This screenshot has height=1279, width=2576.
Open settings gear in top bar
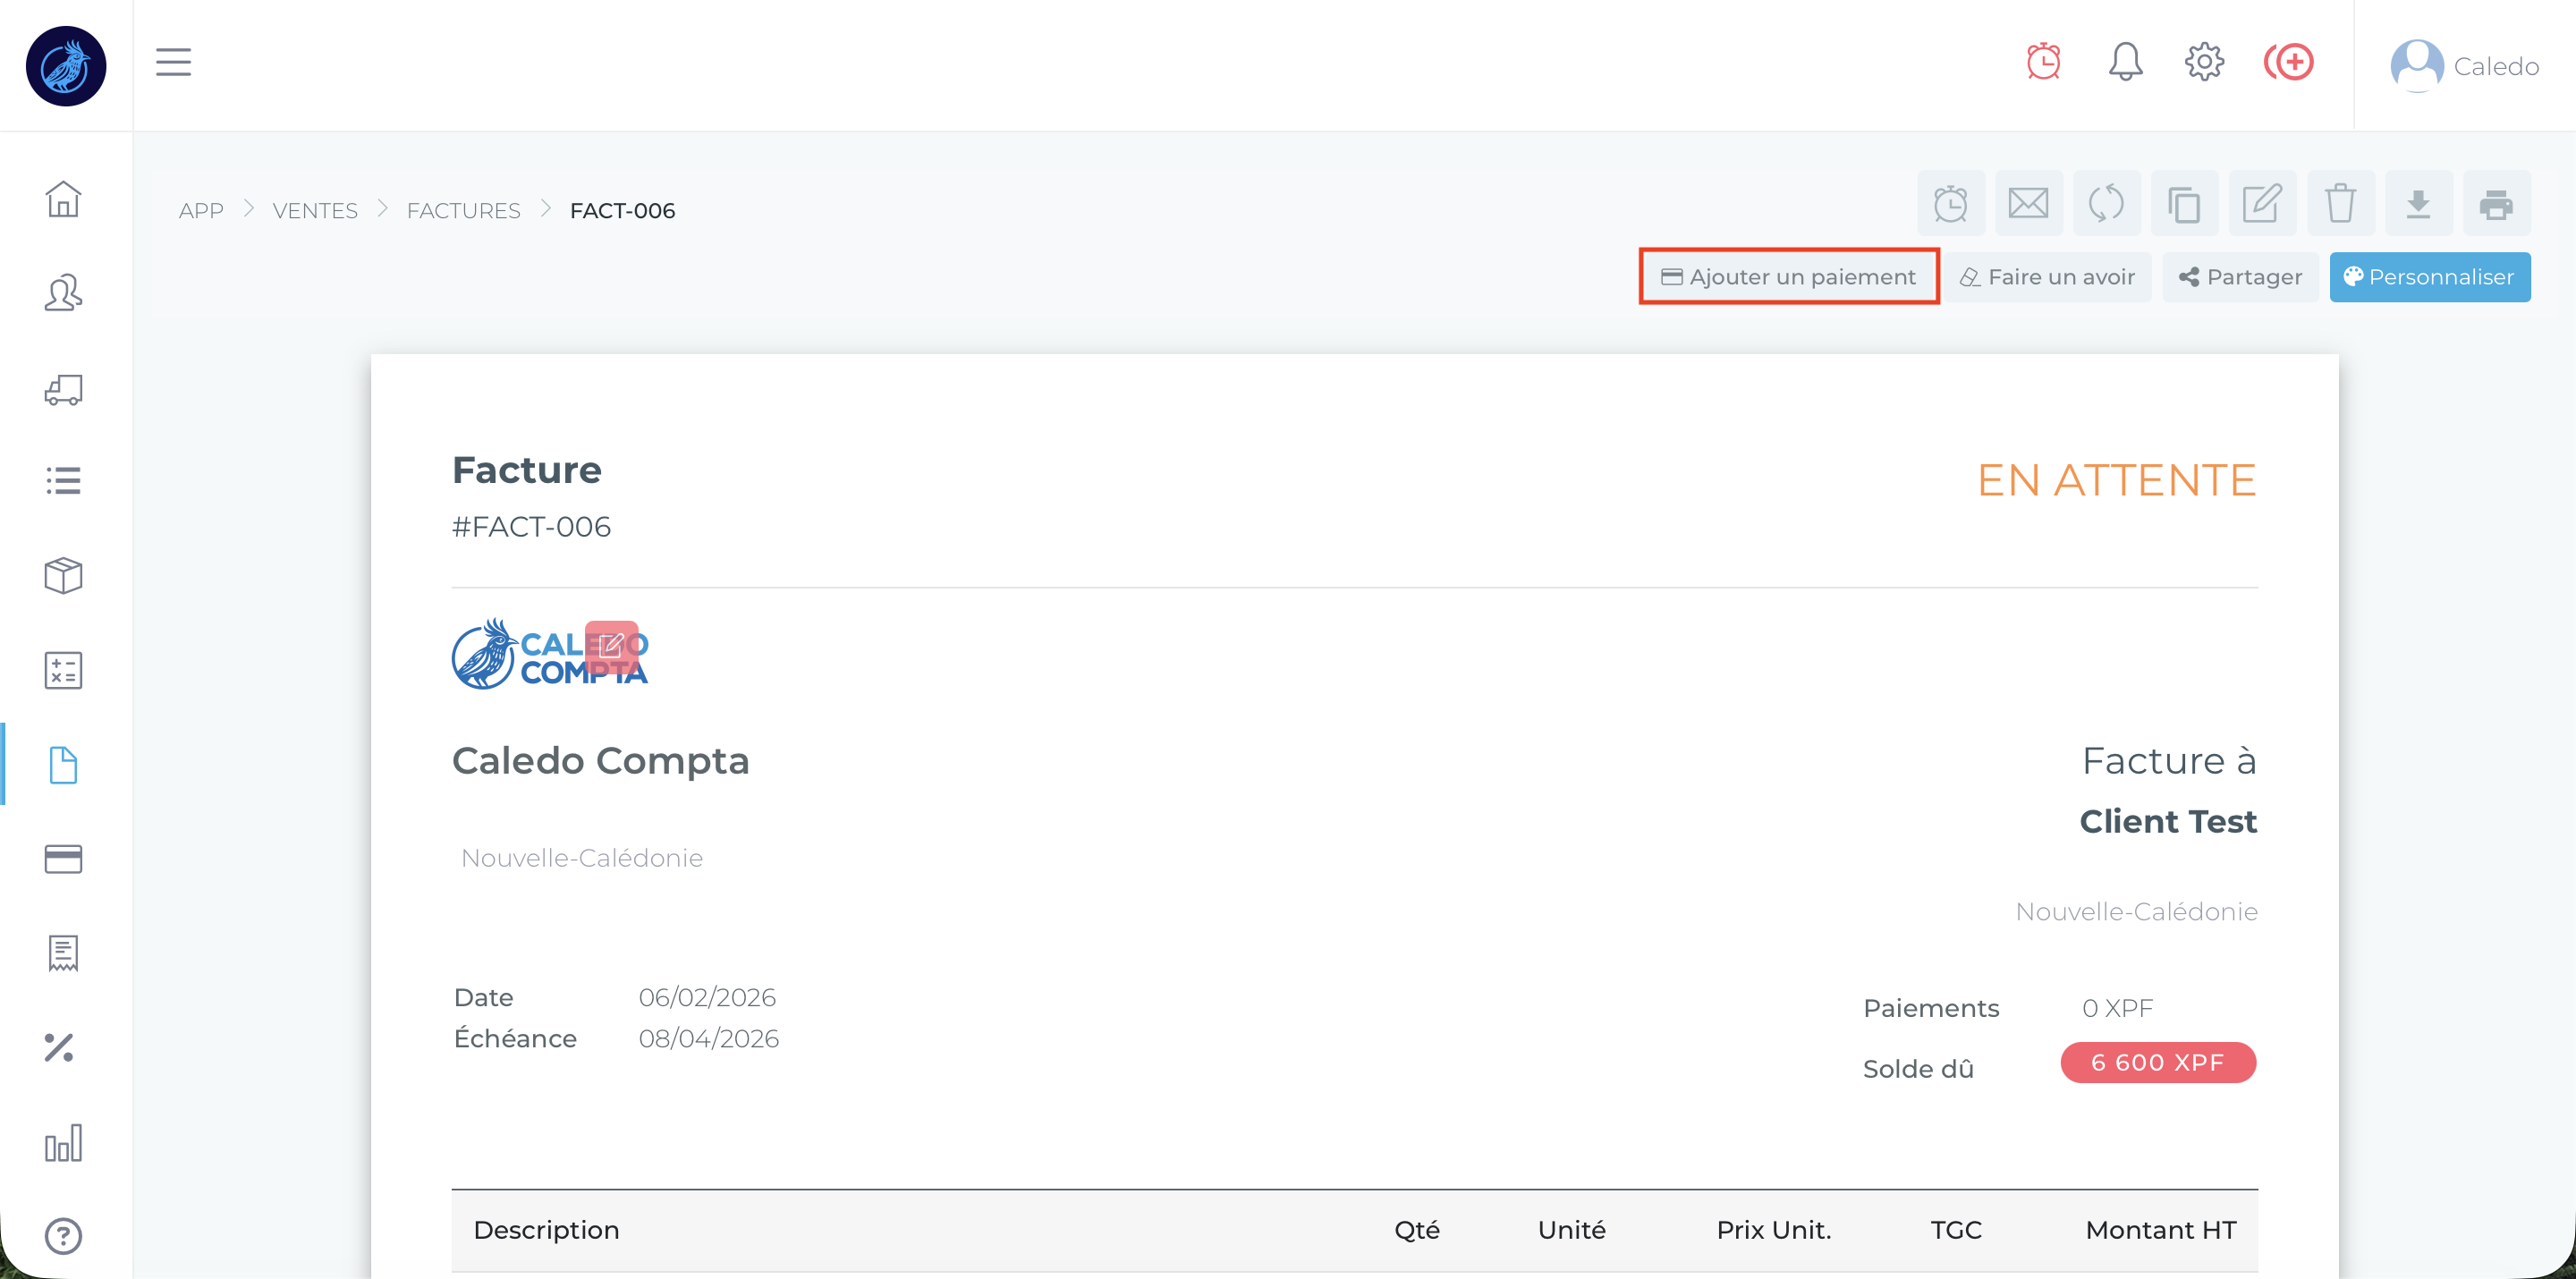click(2204, 62)
